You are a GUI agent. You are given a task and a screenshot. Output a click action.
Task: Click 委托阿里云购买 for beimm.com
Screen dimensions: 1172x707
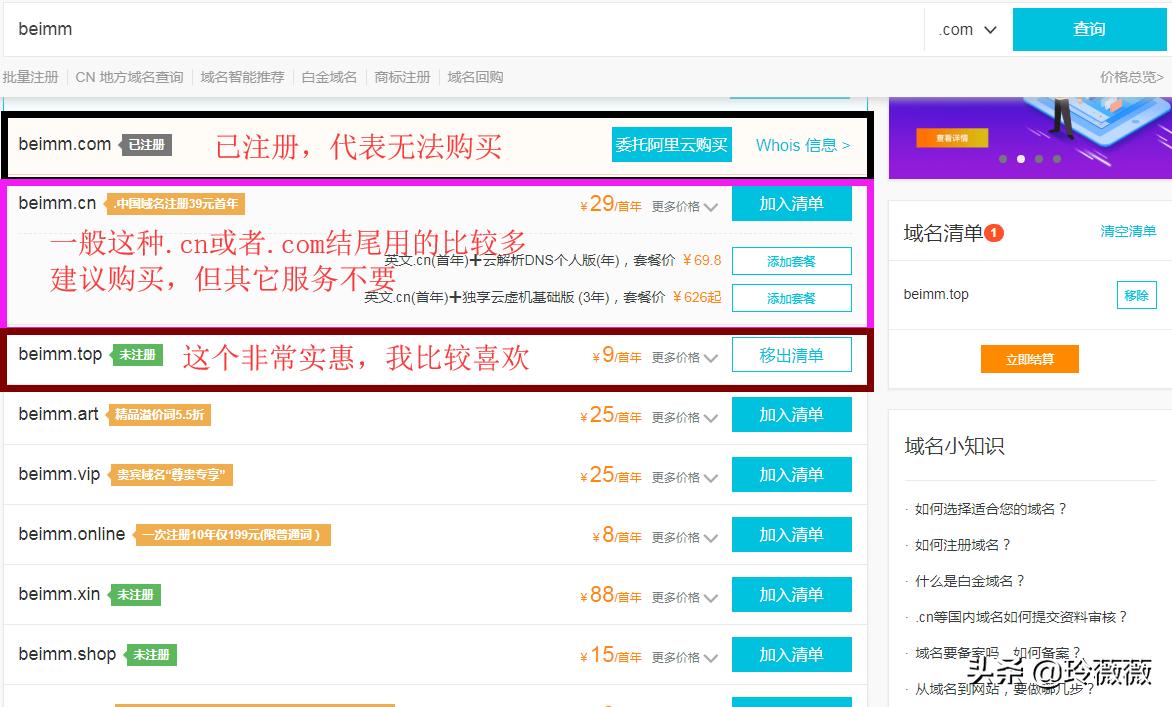671,145
